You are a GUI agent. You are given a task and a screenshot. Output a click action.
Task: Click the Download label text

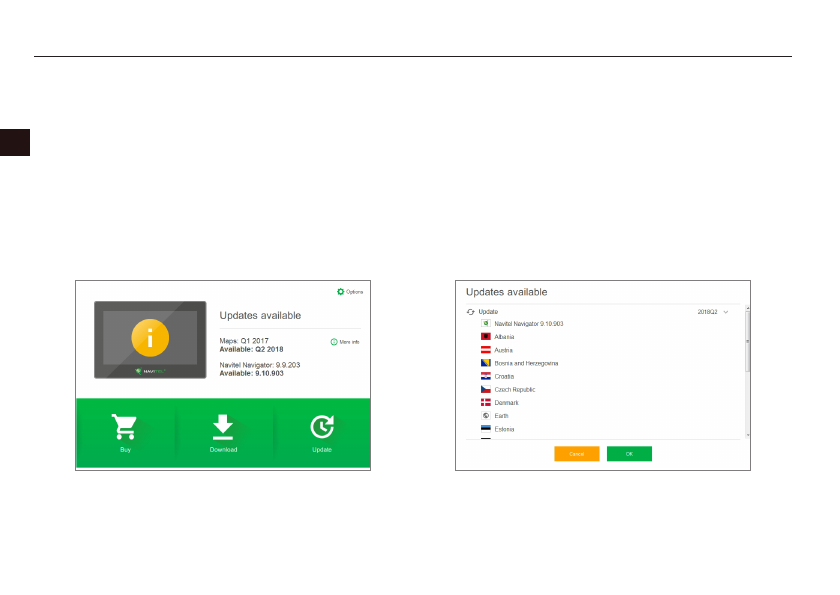[x=223, y=450]
